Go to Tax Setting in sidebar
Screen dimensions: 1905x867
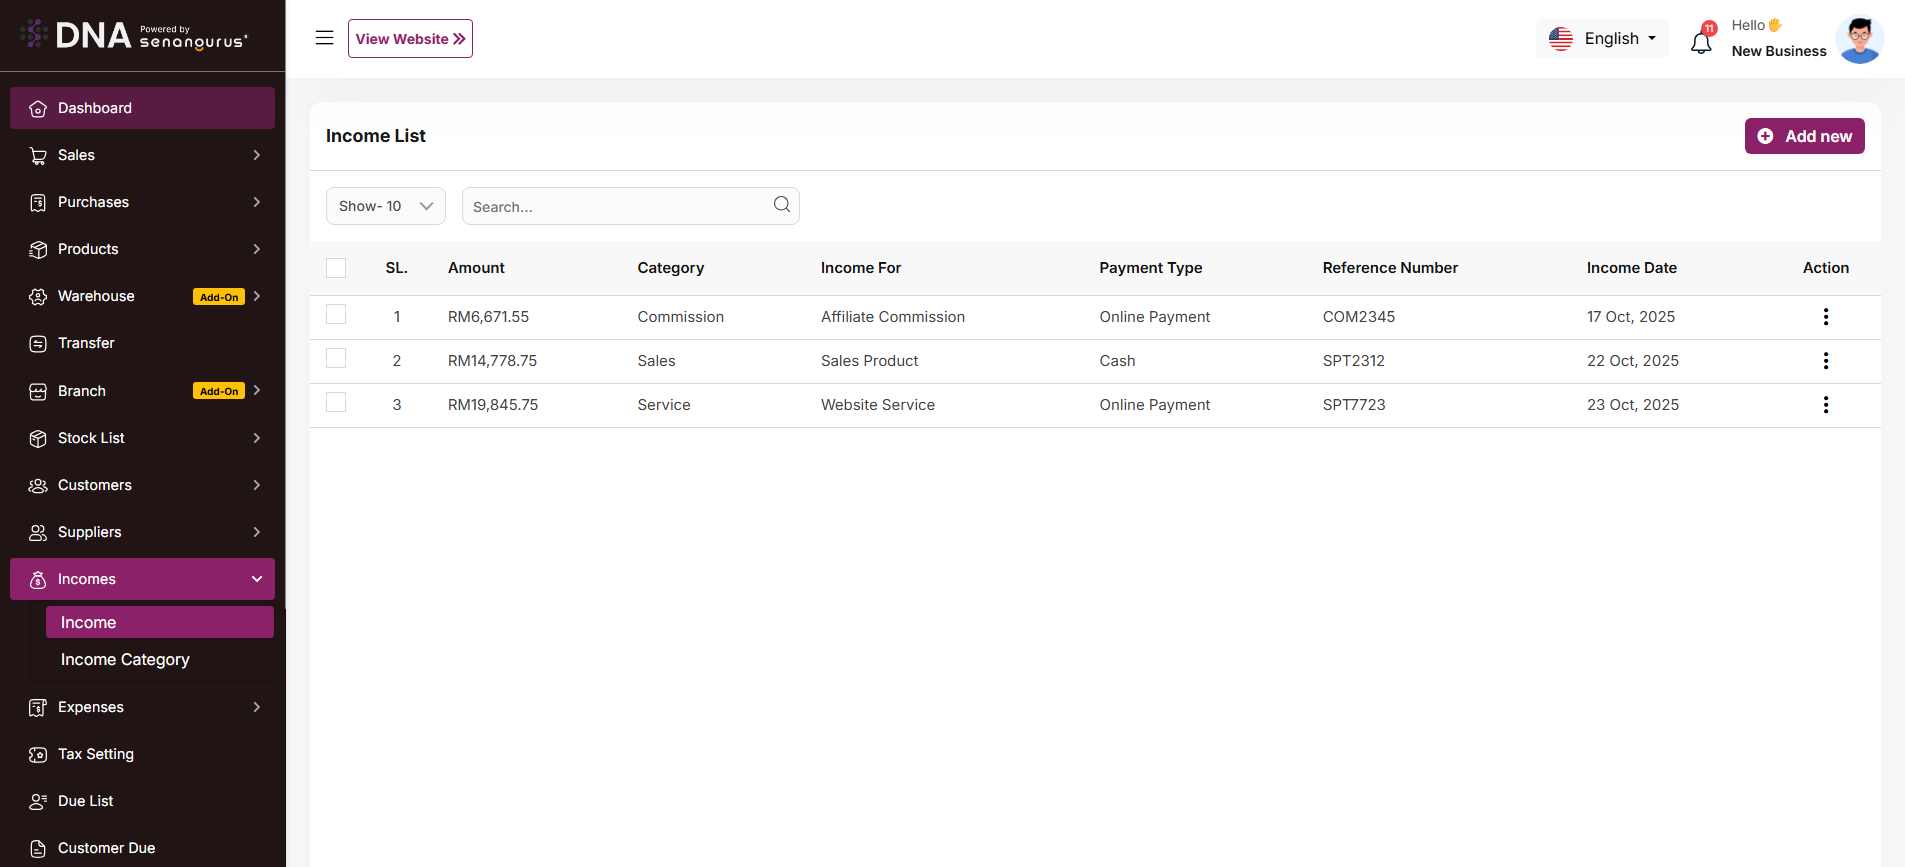(96, 754)
